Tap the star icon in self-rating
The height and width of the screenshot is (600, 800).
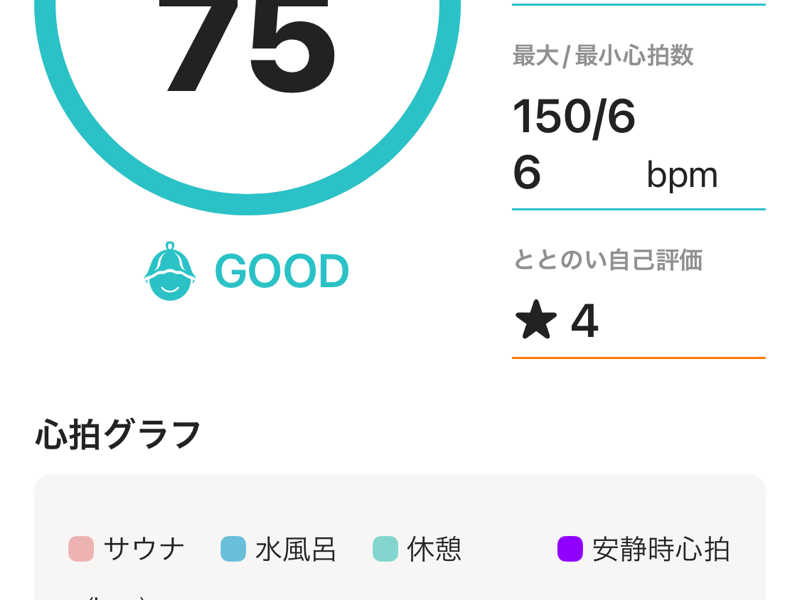coord(536,321)
